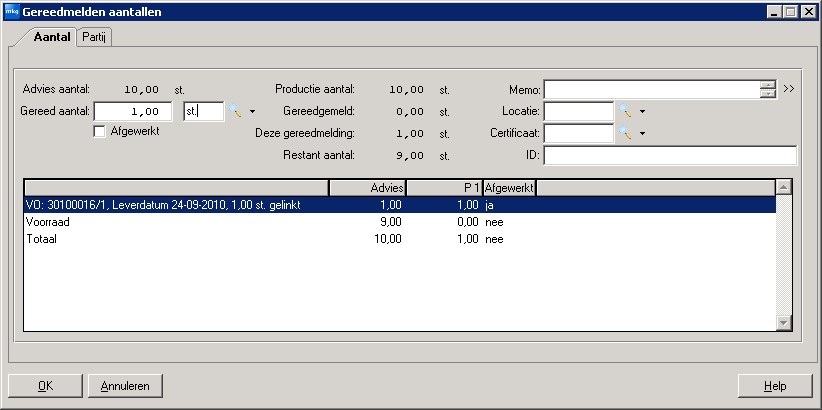Click the Afgewerkt column header
Viewport: 822px width, 410px height.
tap(509, 187)
